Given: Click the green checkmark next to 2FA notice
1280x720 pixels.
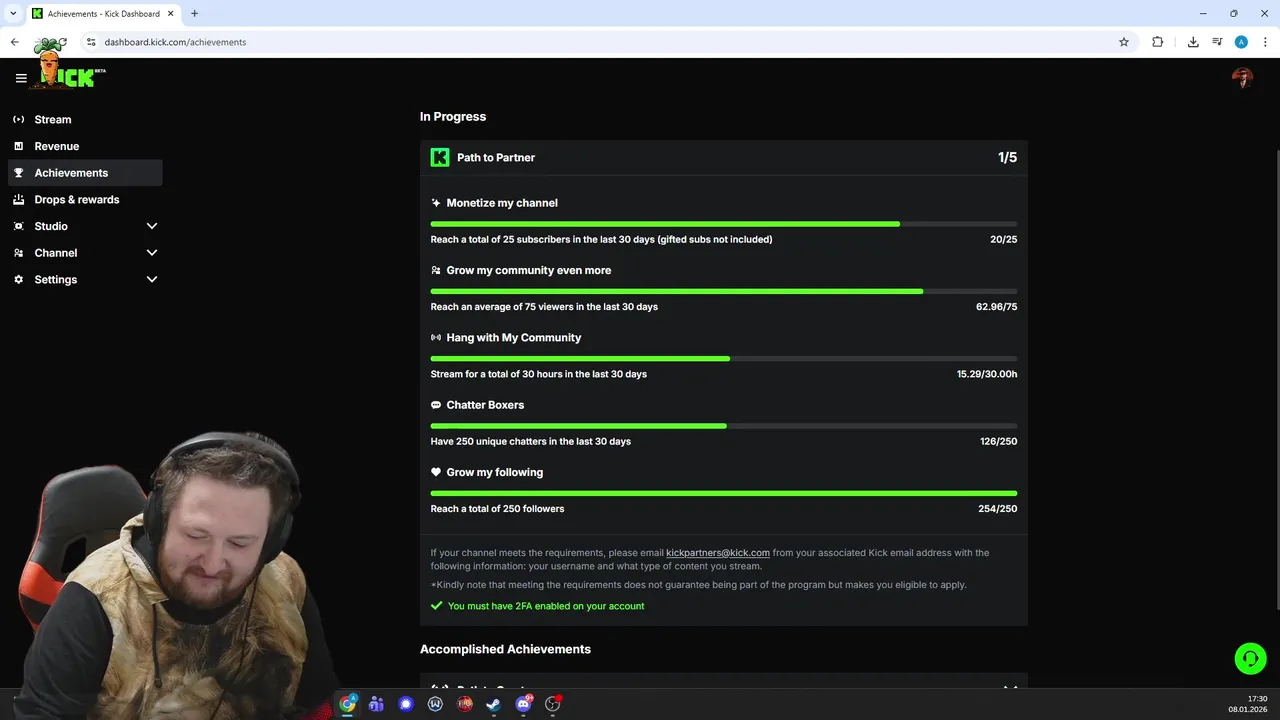Looking at the screenshot, I should point(436,606).
